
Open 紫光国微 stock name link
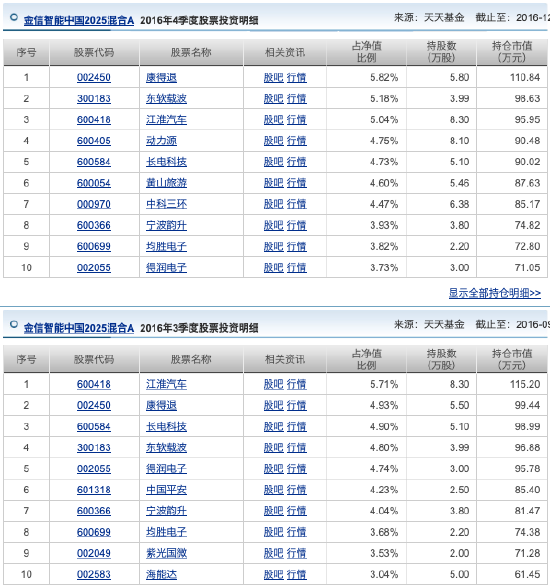(166, 553)
